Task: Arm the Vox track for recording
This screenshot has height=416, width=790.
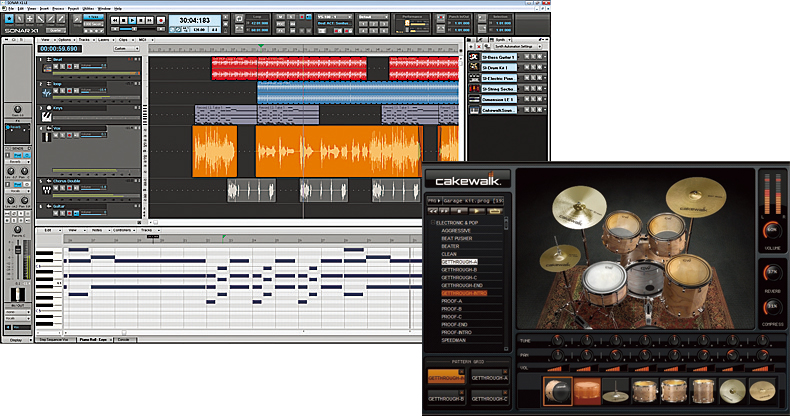Action: click(x=70, y=135)
